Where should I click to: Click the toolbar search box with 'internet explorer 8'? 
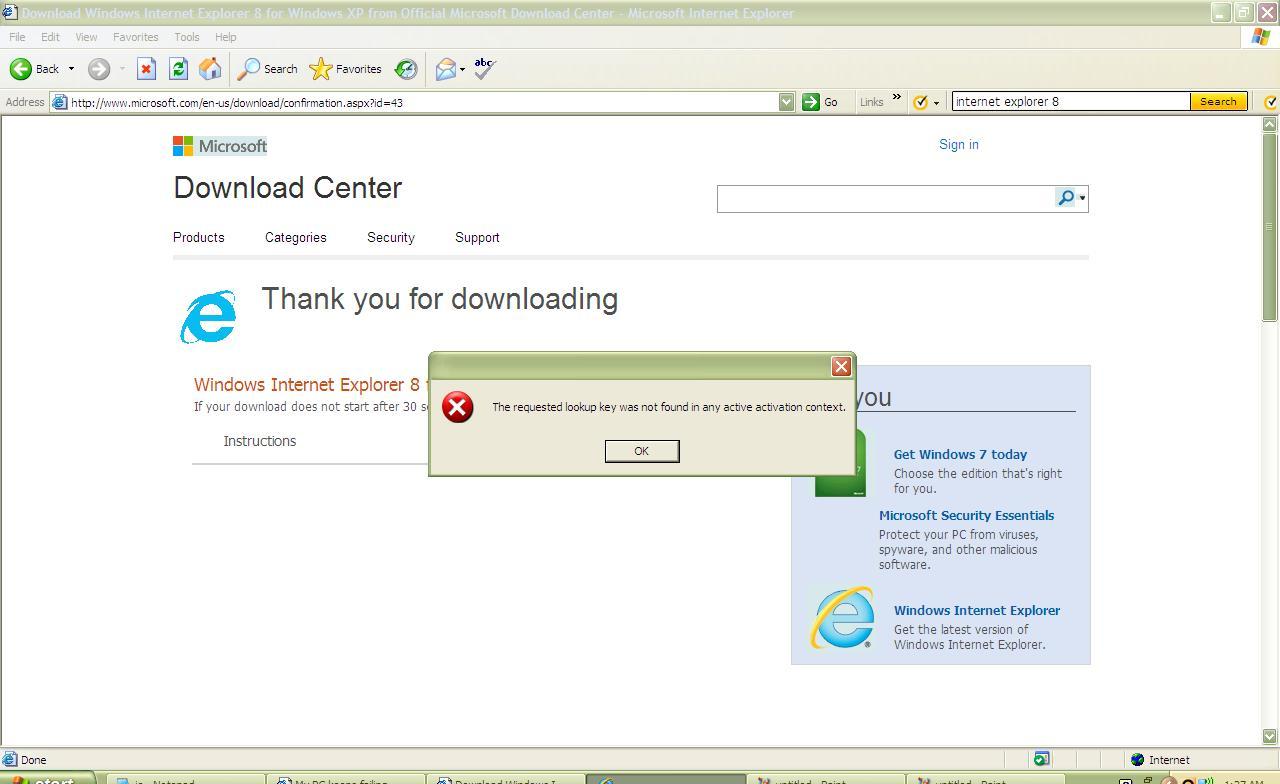tap(1071, 101)
